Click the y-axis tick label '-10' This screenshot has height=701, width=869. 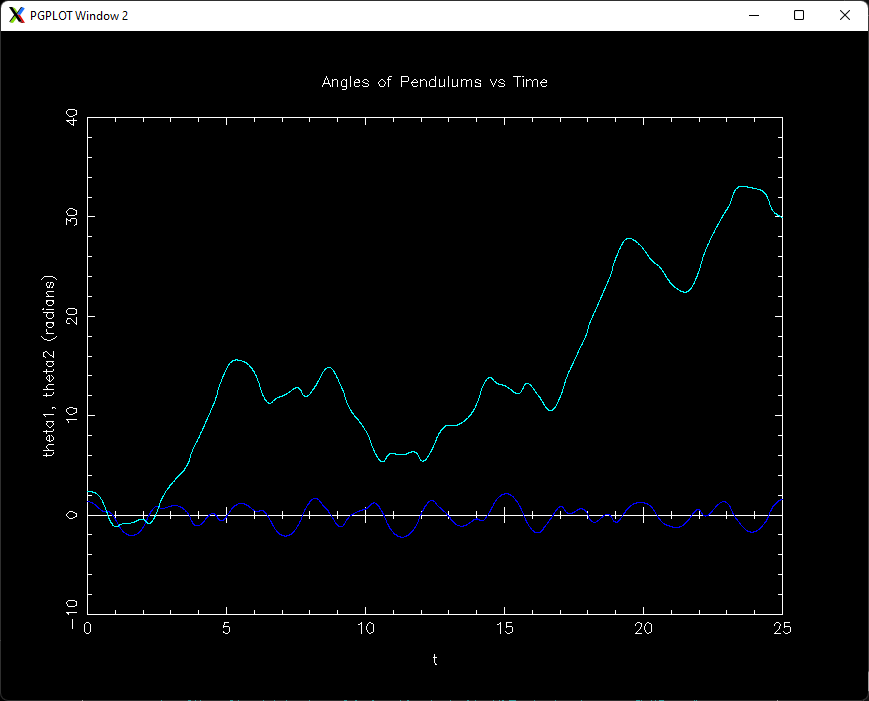[72, 614]
